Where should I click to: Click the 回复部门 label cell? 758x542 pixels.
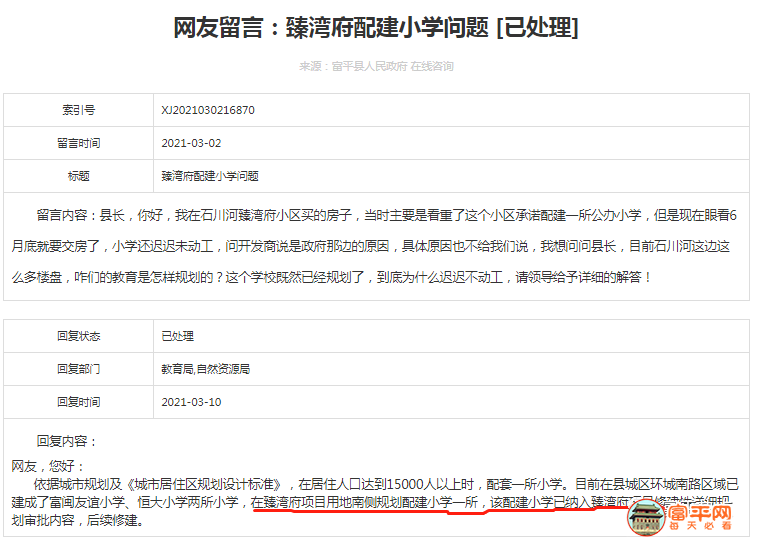(78, 369)
